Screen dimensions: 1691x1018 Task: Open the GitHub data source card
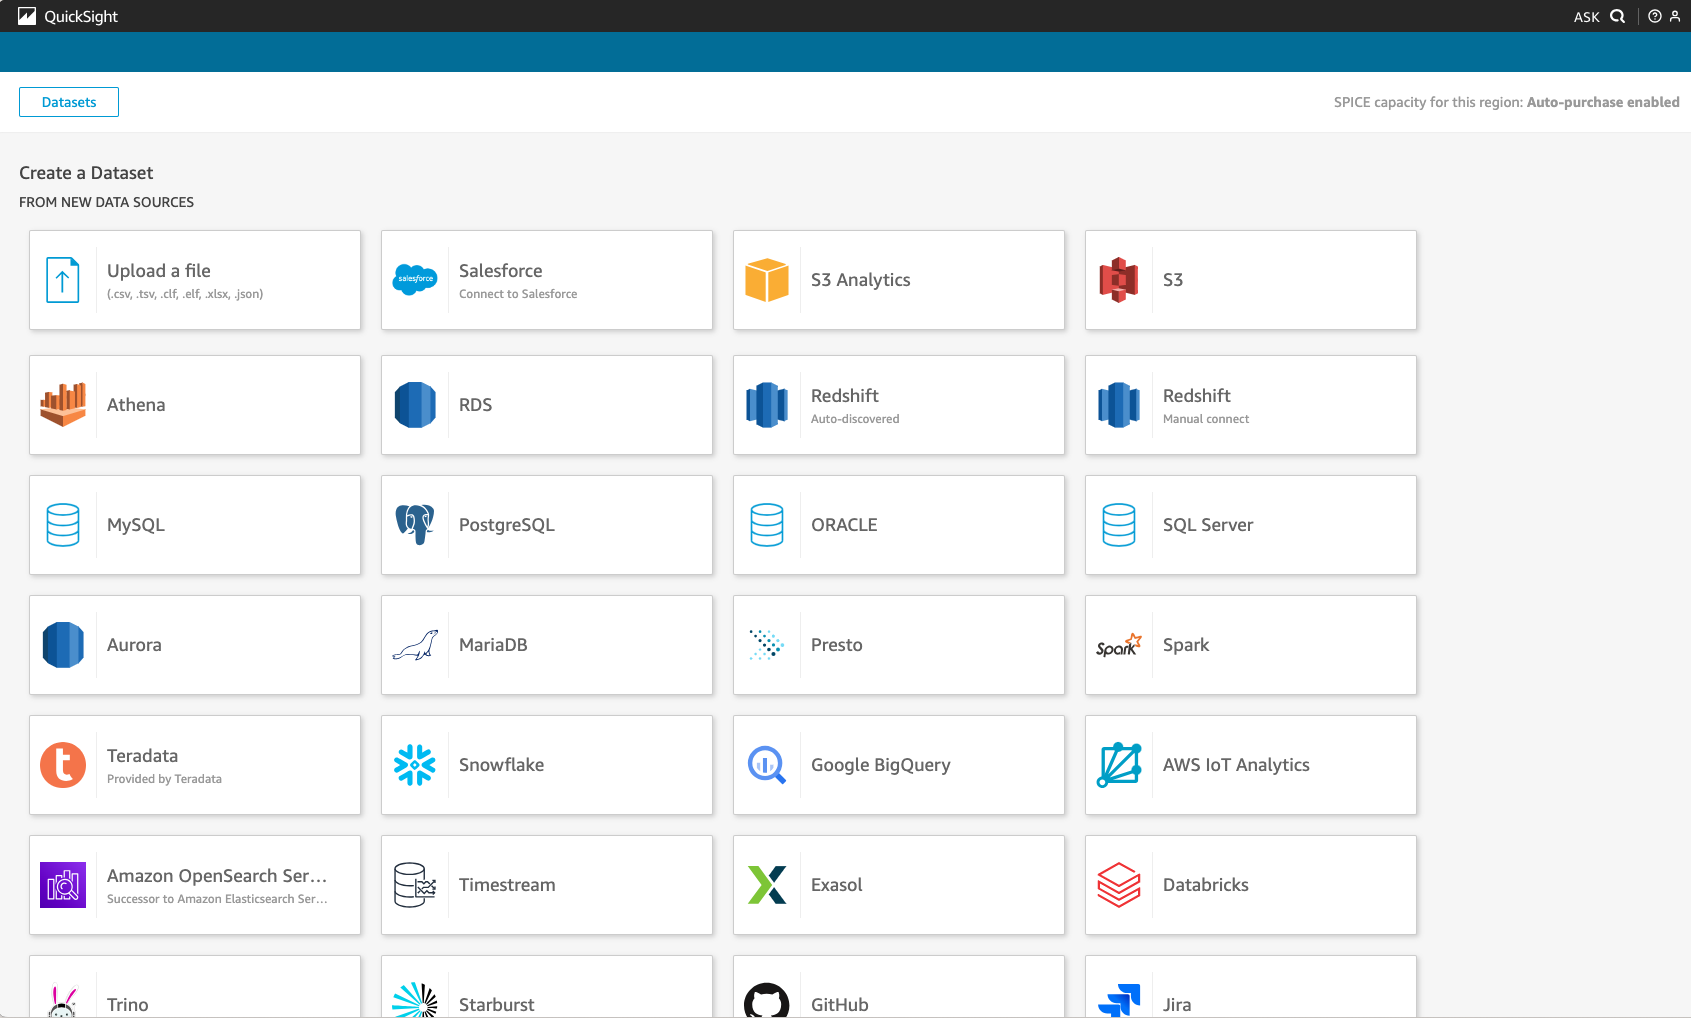[899, 987]
